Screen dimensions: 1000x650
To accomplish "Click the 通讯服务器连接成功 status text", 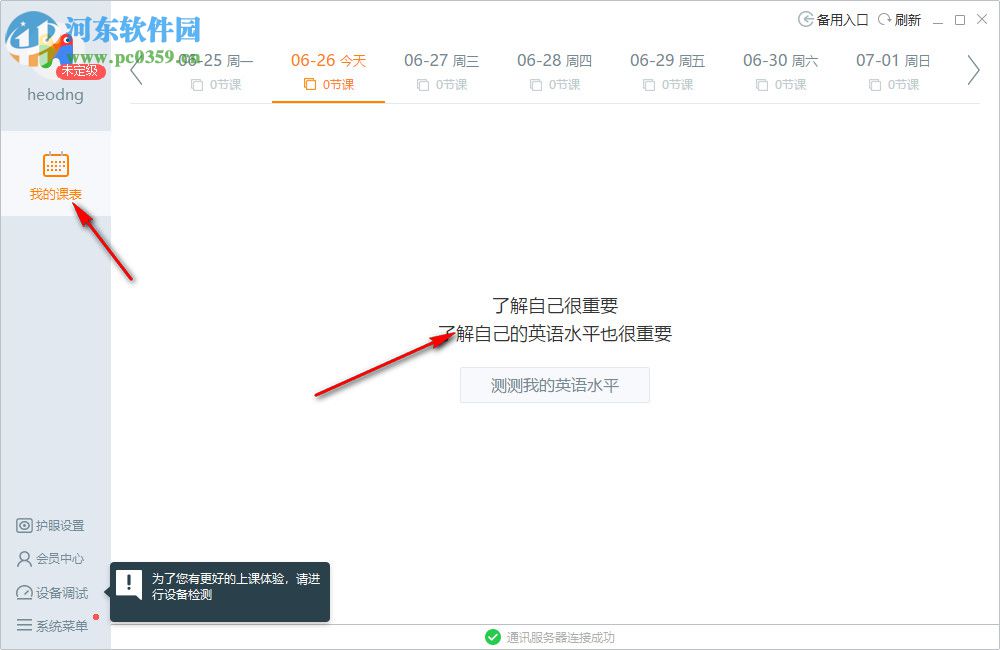I will point(560,636).
